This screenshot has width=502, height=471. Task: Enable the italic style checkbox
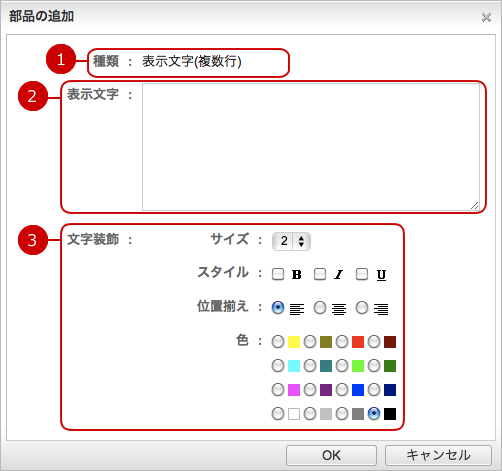tap(320, 274)
